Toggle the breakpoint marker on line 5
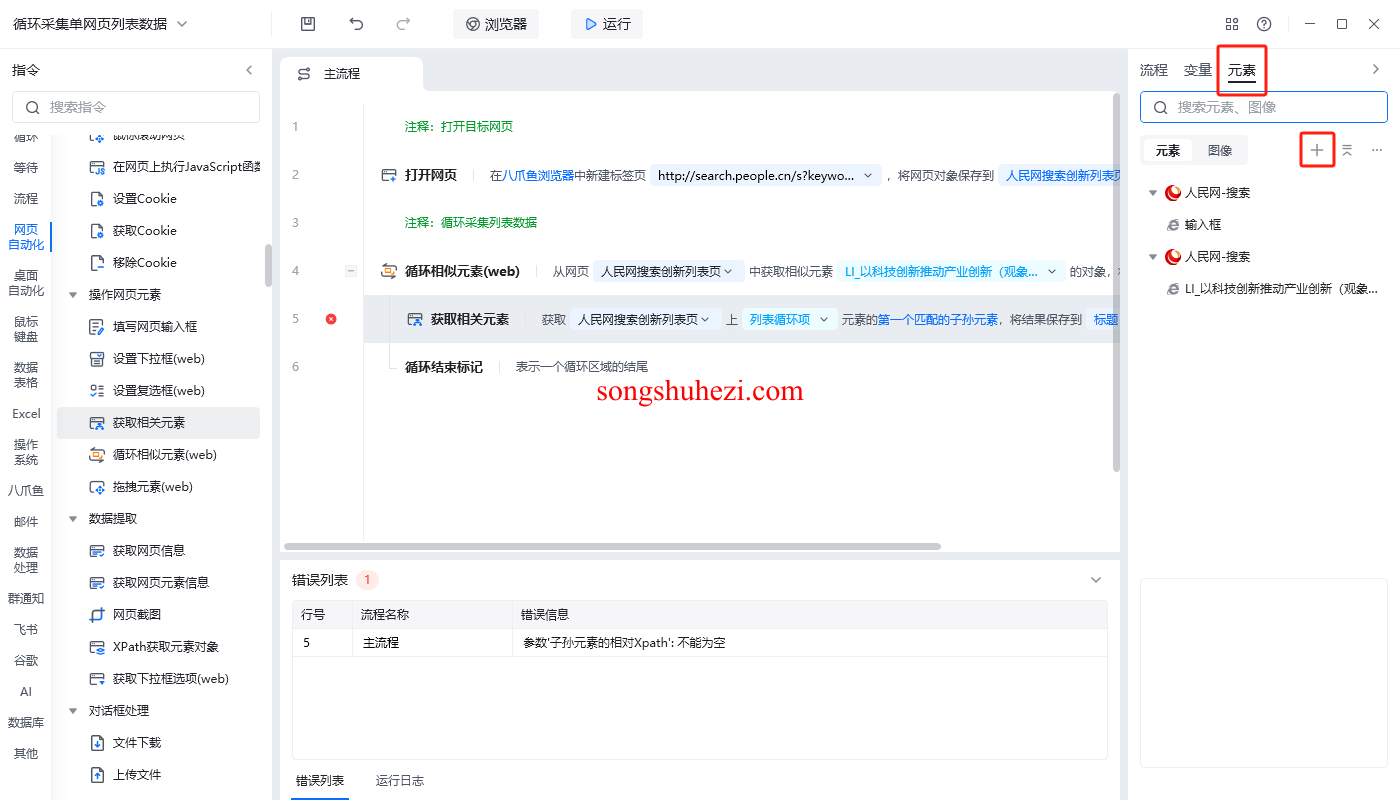 (x=331, y=319)
